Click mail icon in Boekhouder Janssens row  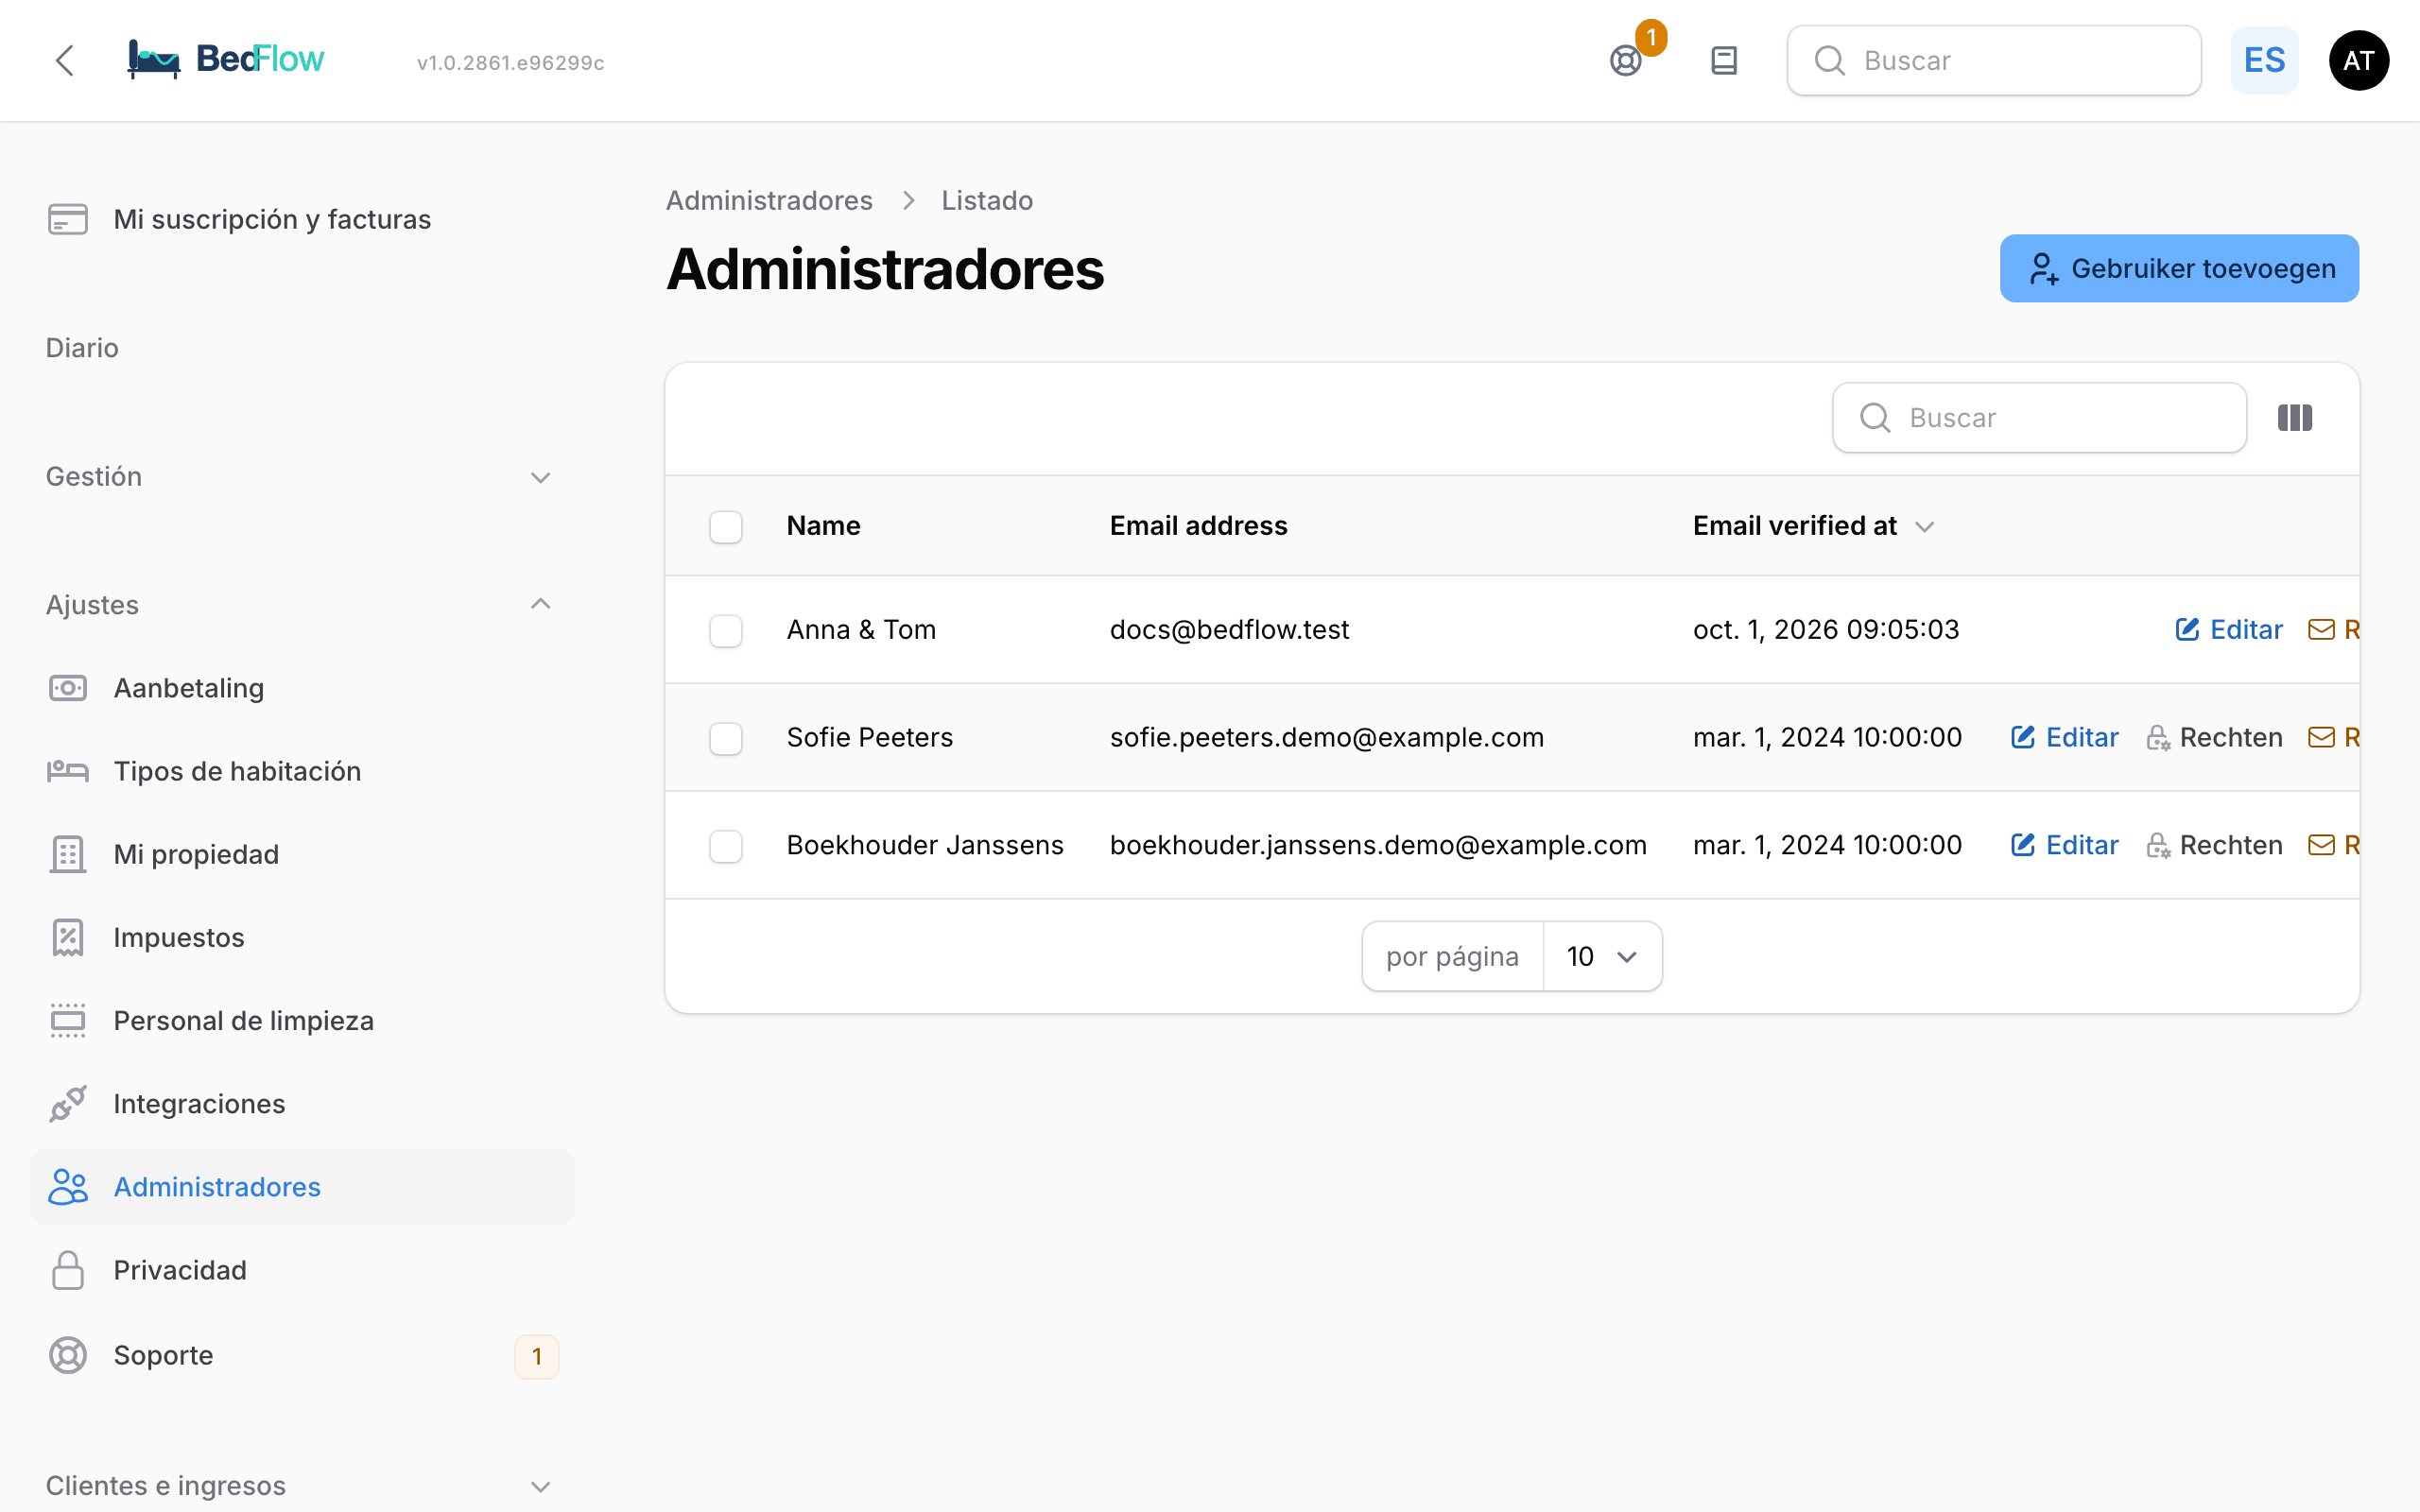[x=2321, y=845]
